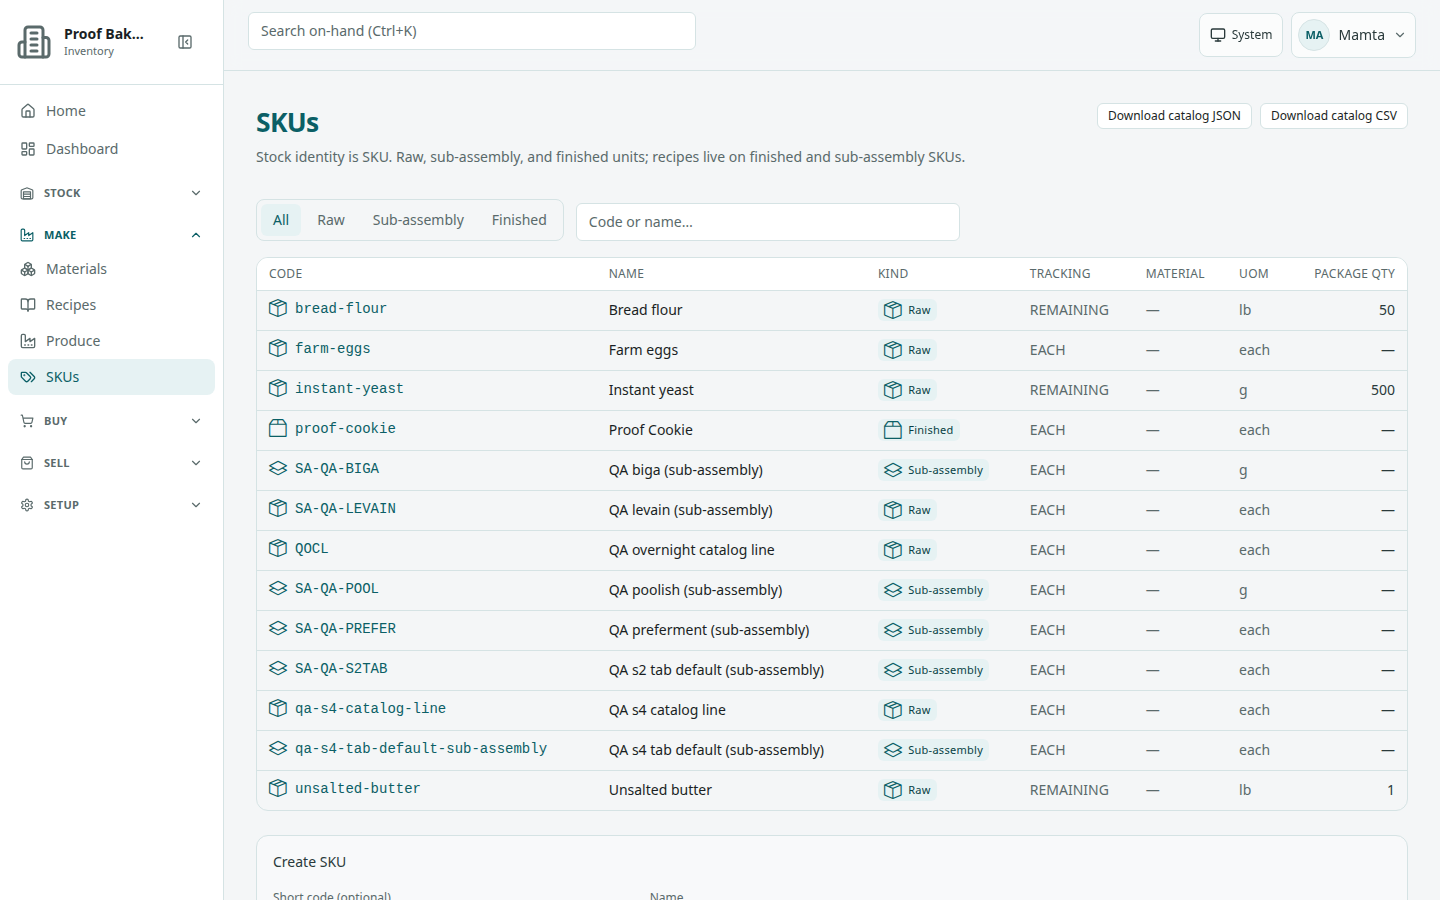This screenshot has width=1440, height=900.
Task: Click Download catalog JSON button
Action: [x=1174, y=116]
